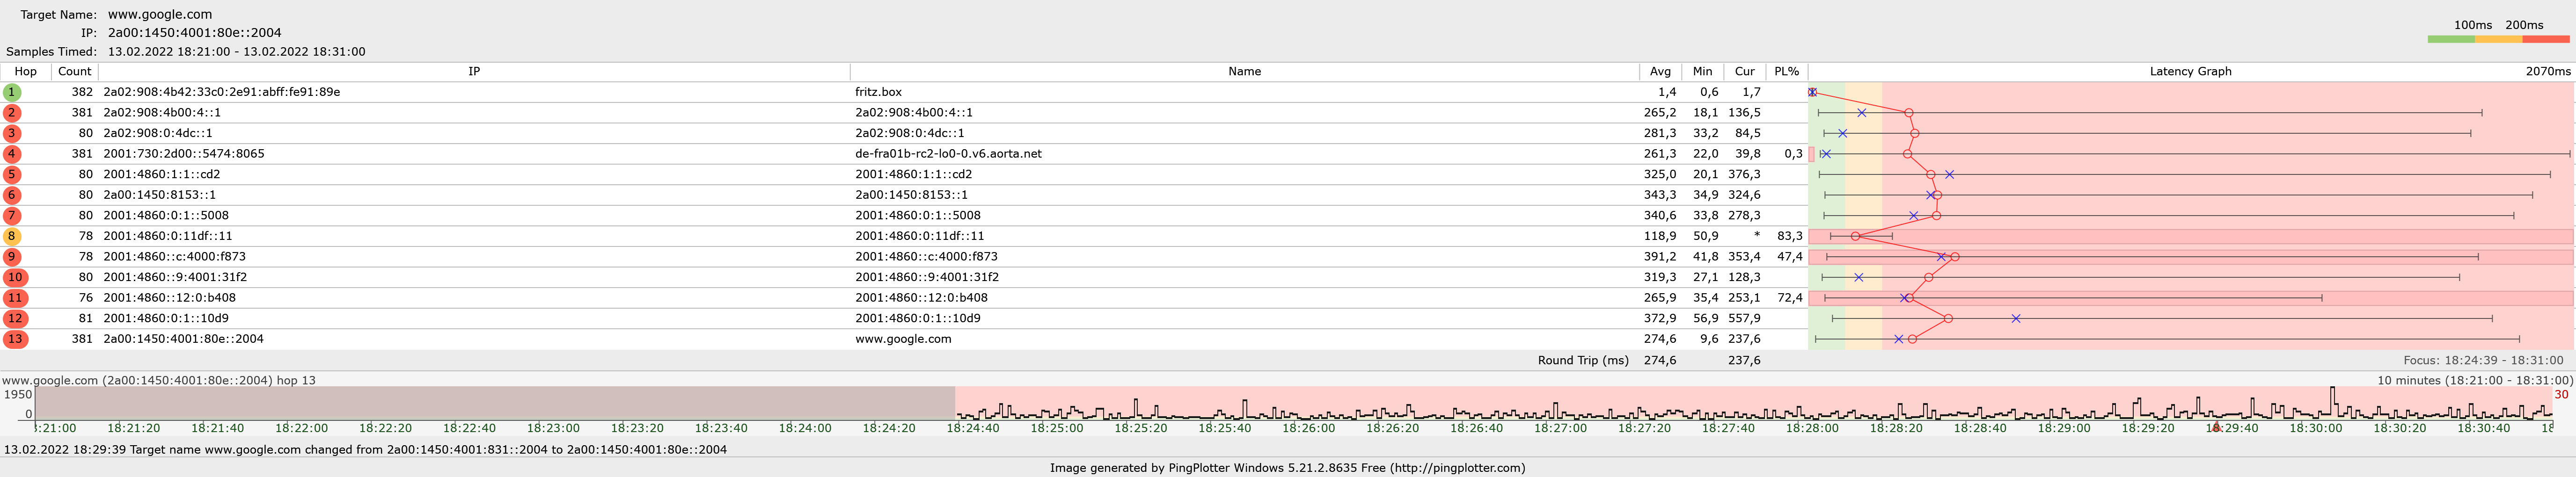Select the hop 11 circle icon
2576x477 pixels.
tap(15, 298)
